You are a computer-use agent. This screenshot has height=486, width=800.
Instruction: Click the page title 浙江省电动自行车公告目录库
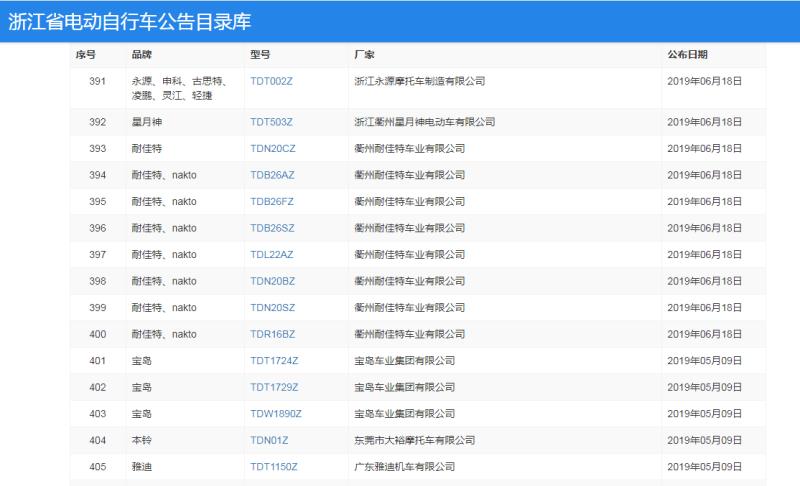130,21
